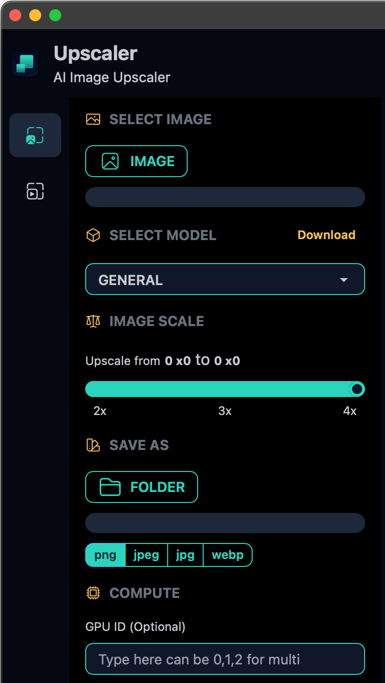Click the image scale slider handle
Image resolution: width=385 pixels, height=683 pixels.
click(357, 389)
